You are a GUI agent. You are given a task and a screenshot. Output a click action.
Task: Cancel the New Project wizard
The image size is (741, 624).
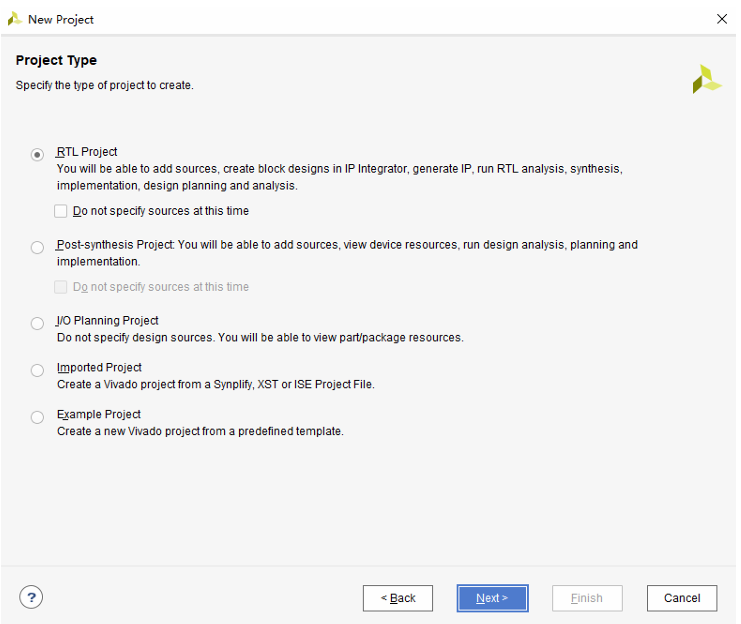click(682, 598)
